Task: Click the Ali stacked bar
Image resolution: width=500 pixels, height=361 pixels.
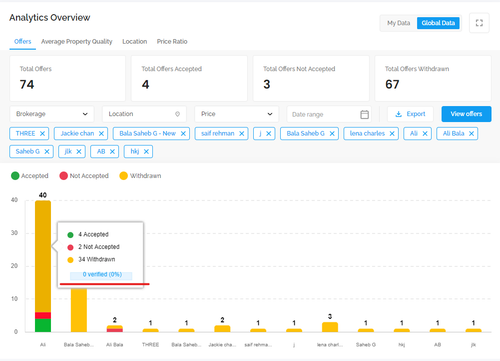Action: [x=43, y=266]
